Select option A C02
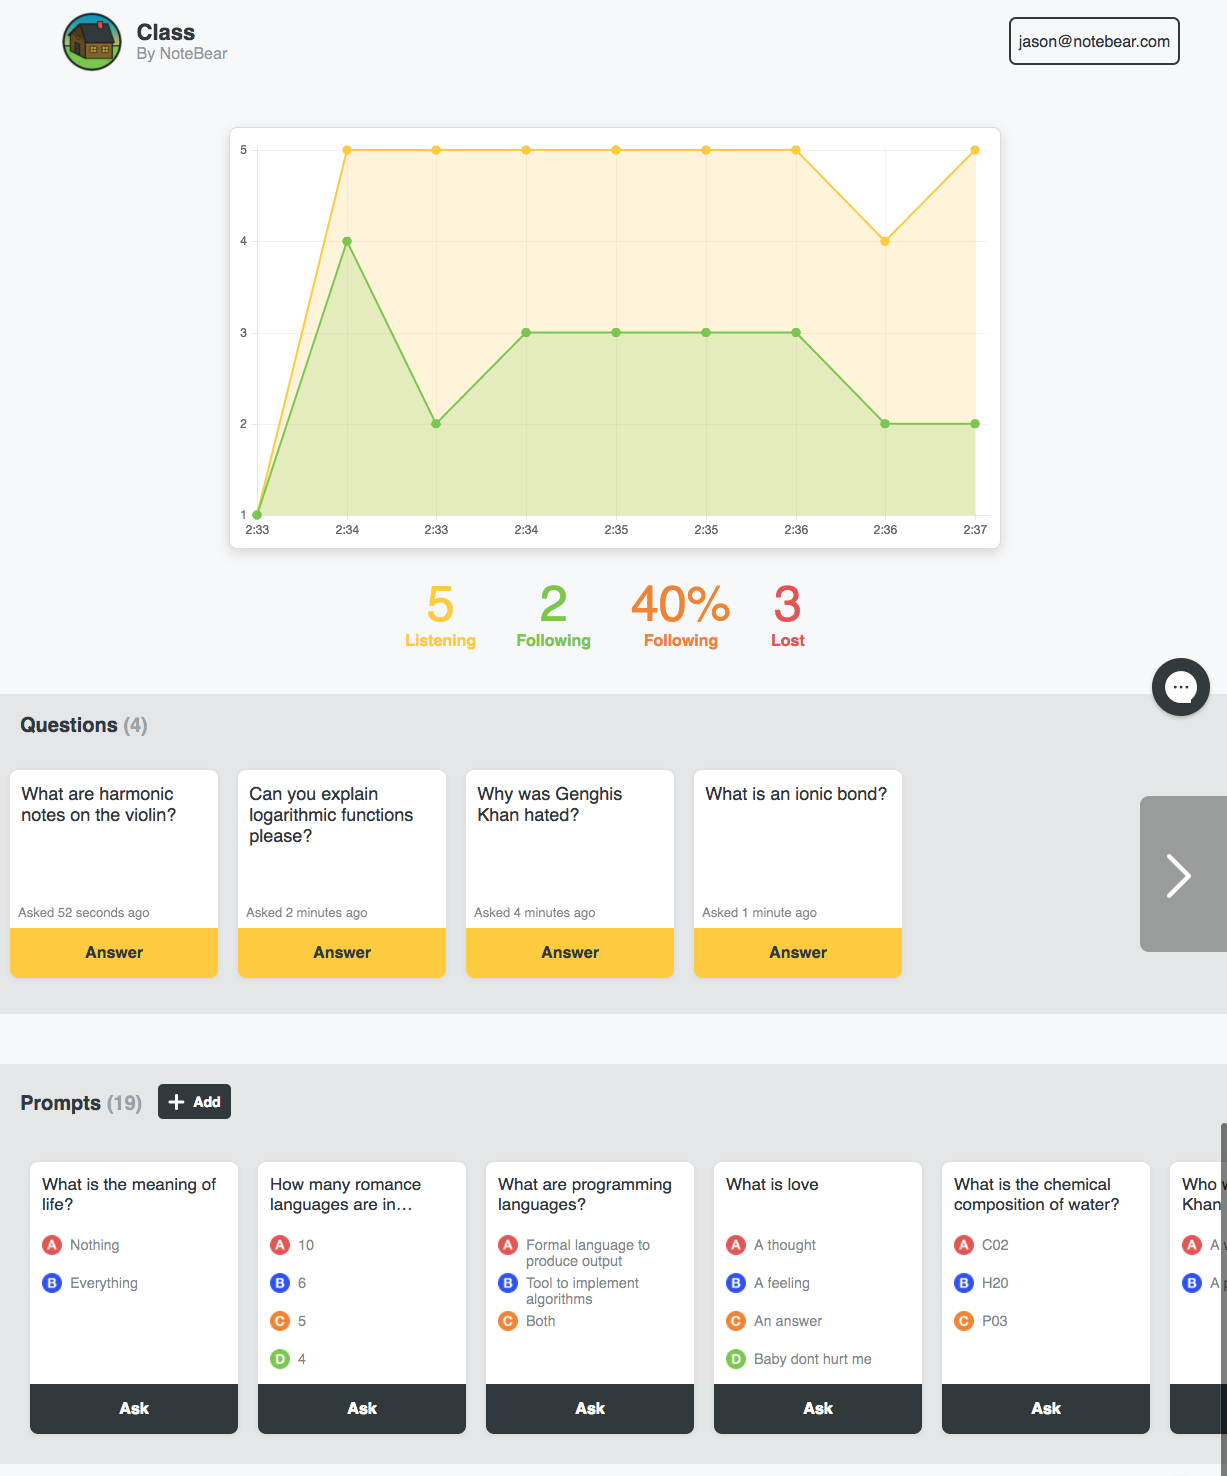Viewport: 1227px width, 1476px height. (x=981, y=1245)
